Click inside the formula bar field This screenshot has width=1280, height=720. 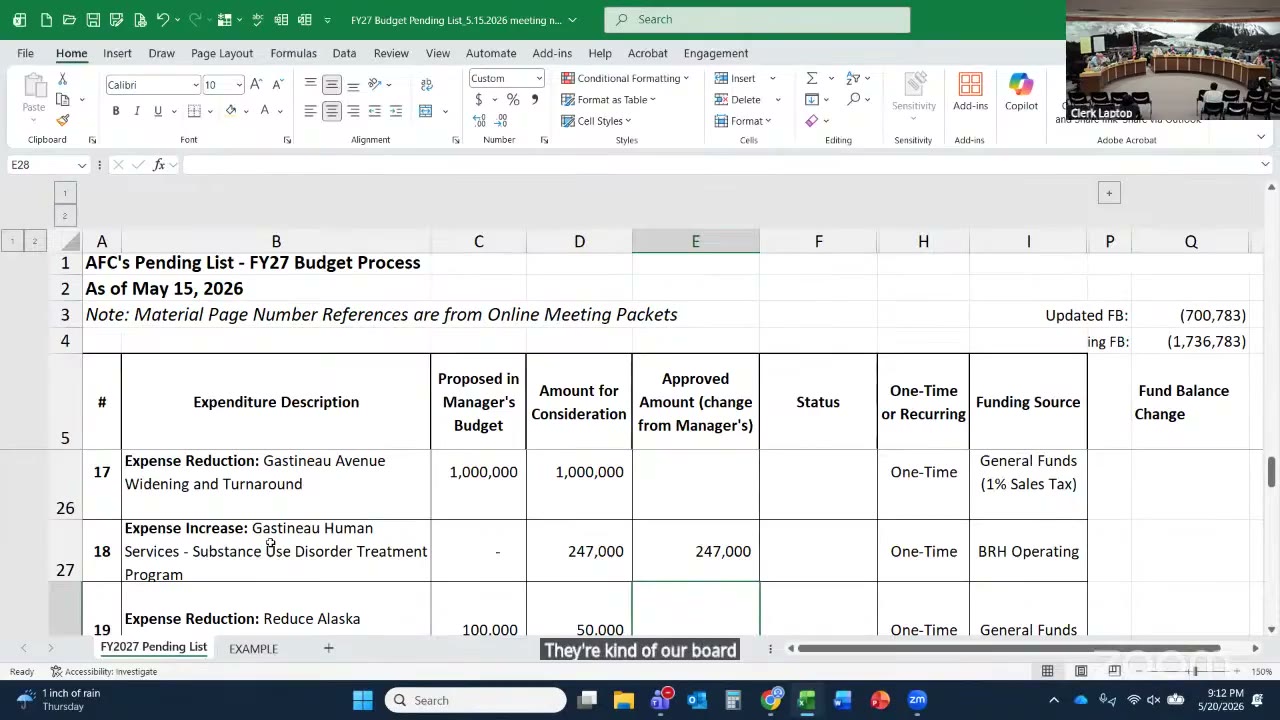pos(720,165)
